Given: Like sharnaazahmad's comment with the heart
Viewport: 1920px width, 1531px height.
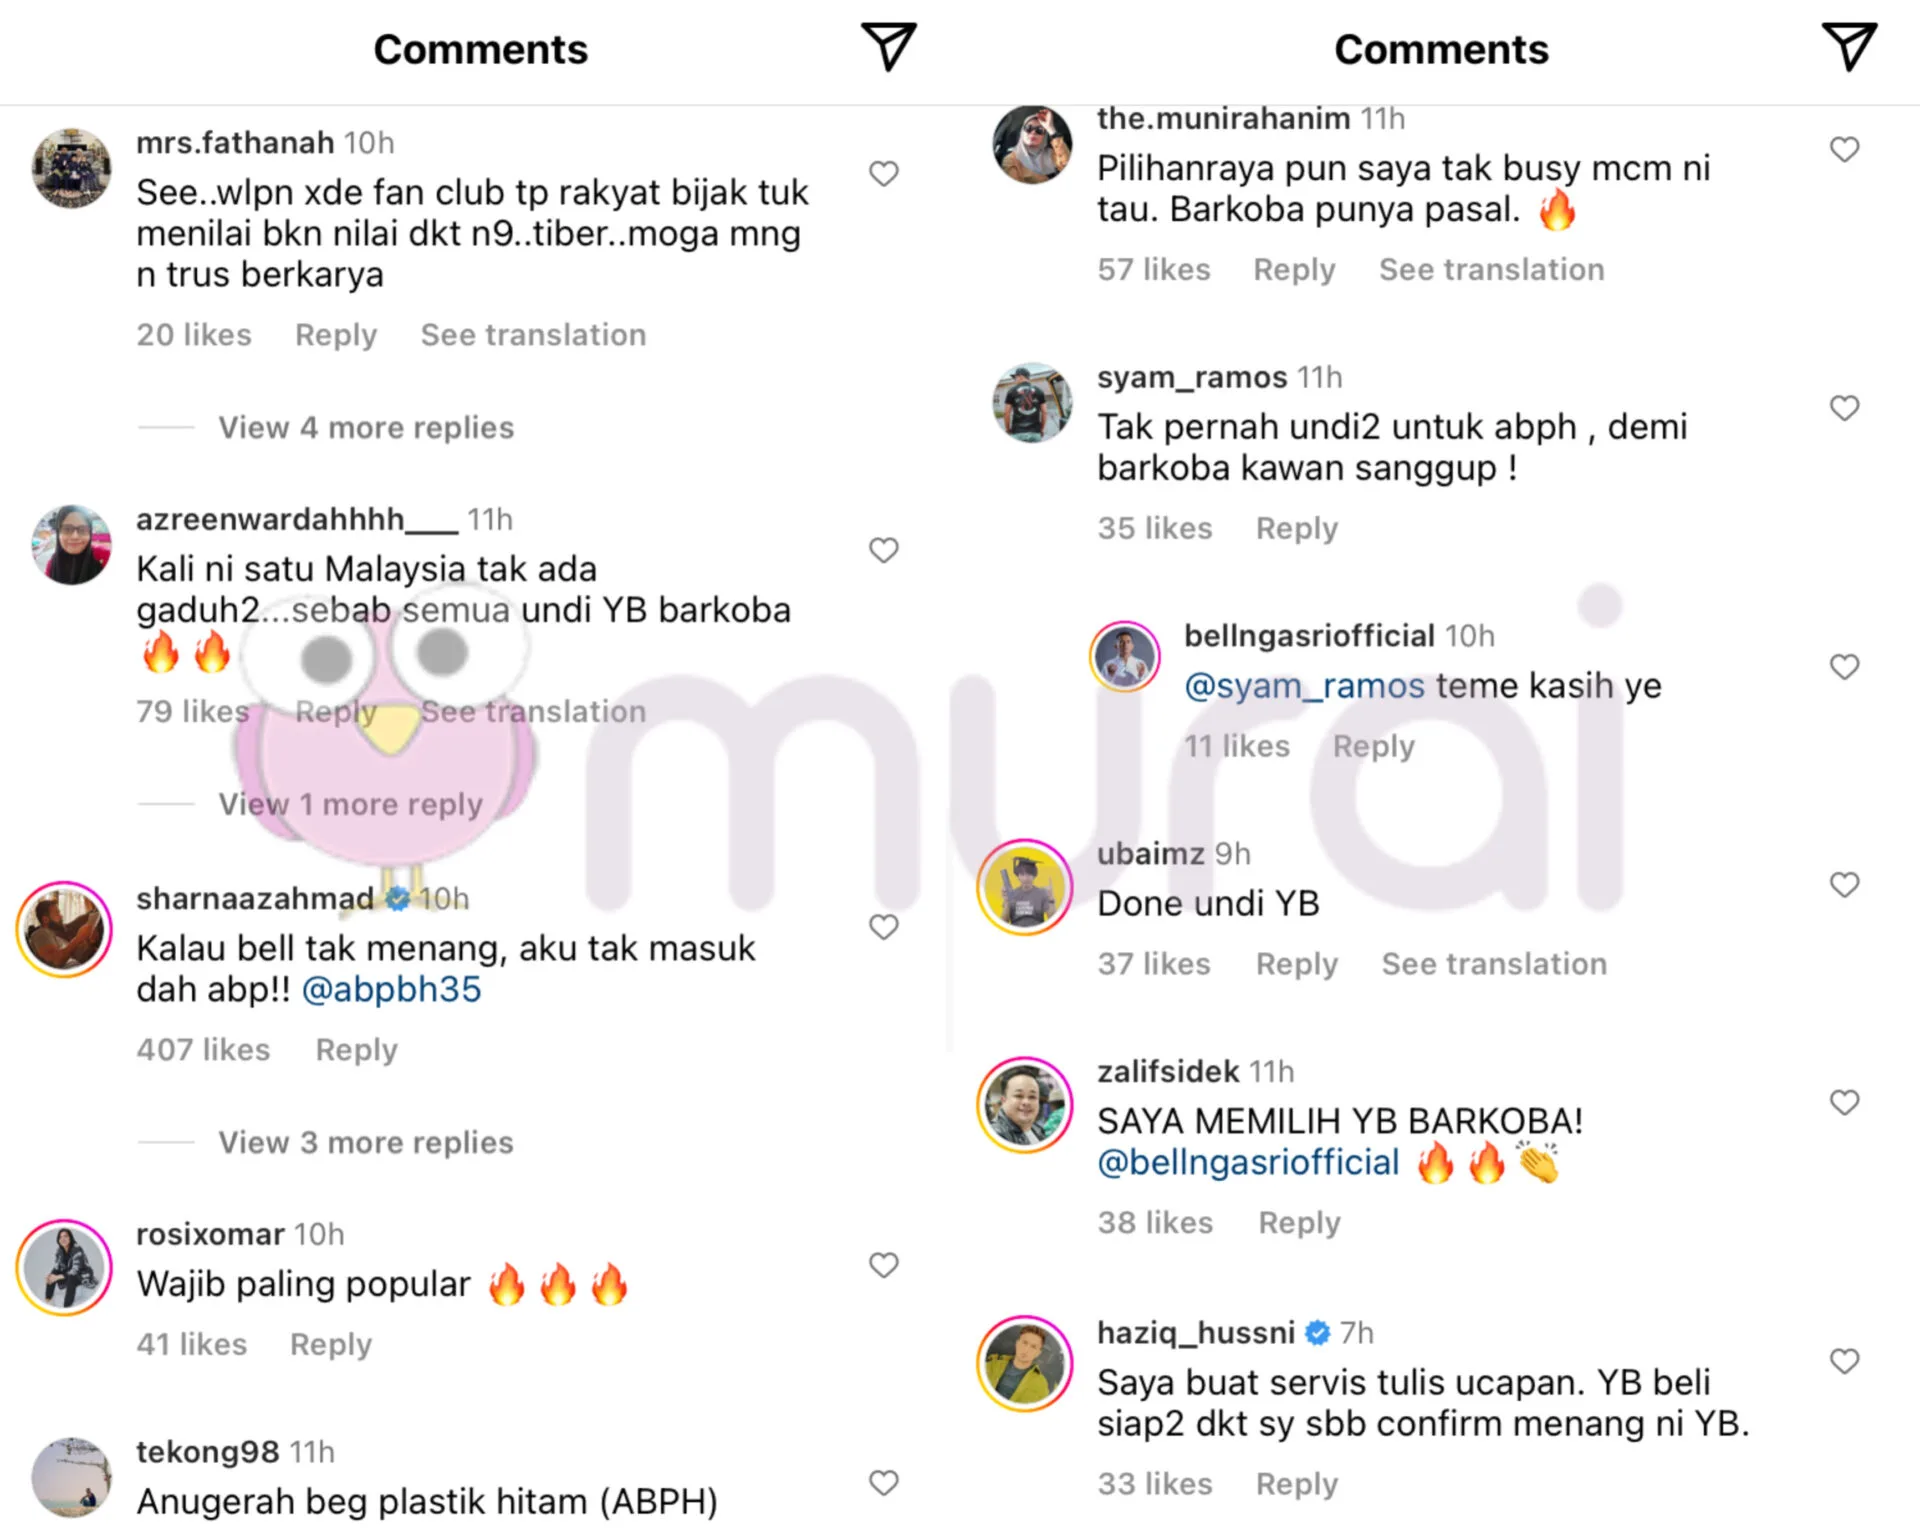Looking at the screenshot, I should click(x=884, y=927).
